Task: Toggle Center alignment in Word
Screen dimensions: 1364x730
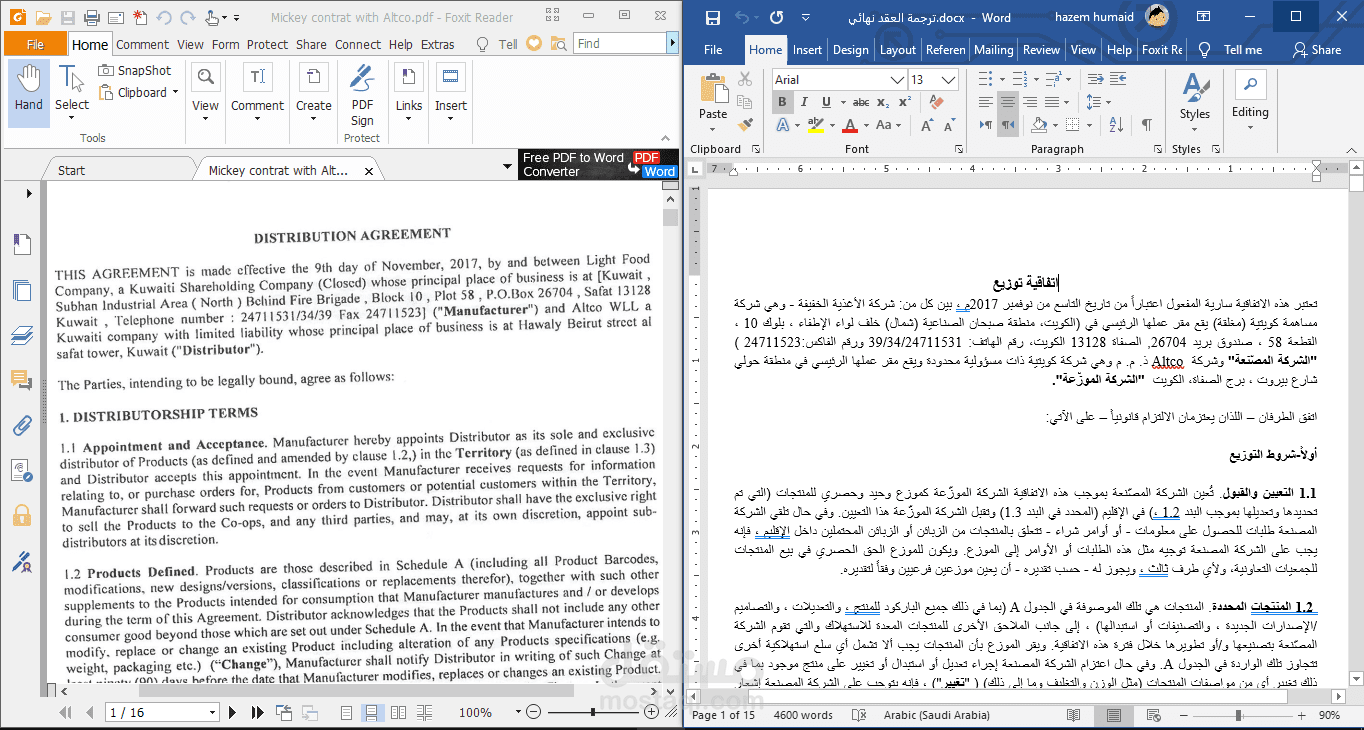Action: 1007,102
